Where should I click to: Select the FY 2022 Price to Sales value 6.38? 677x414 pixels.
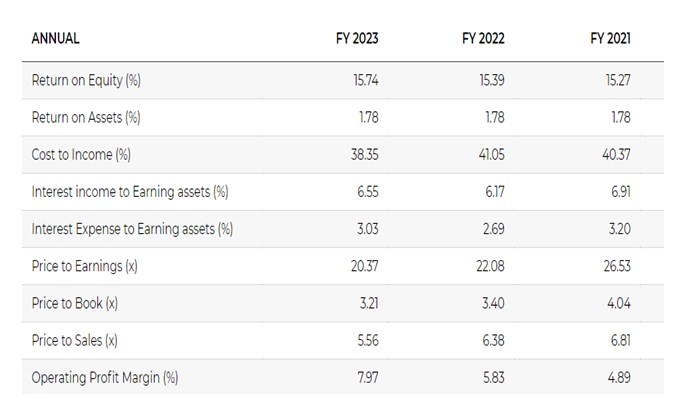tap(494, 340)
